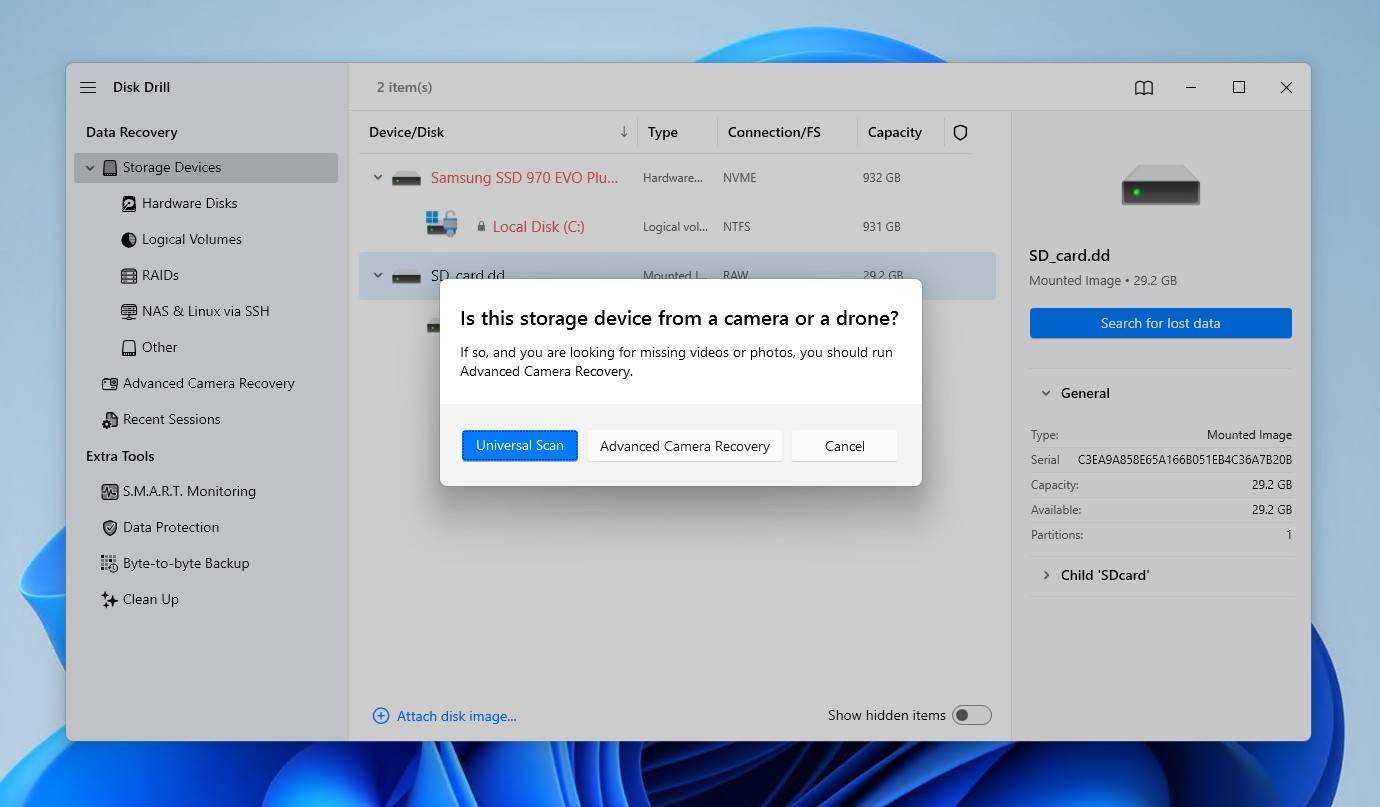This screenshot has width=1380, height=807.
Task: Click the Logical Volumes pie icon
Action: [129, 240]
